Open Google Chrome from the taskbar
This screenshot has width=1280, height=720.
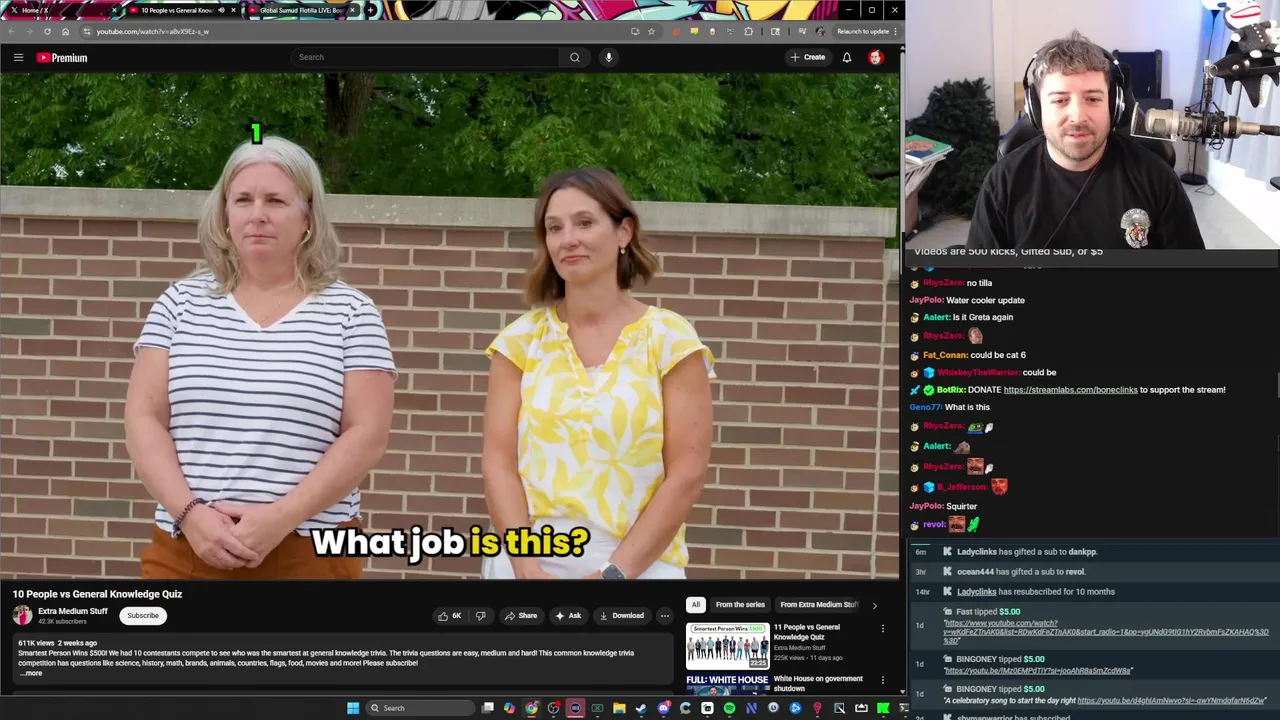[x=531, y=708]
